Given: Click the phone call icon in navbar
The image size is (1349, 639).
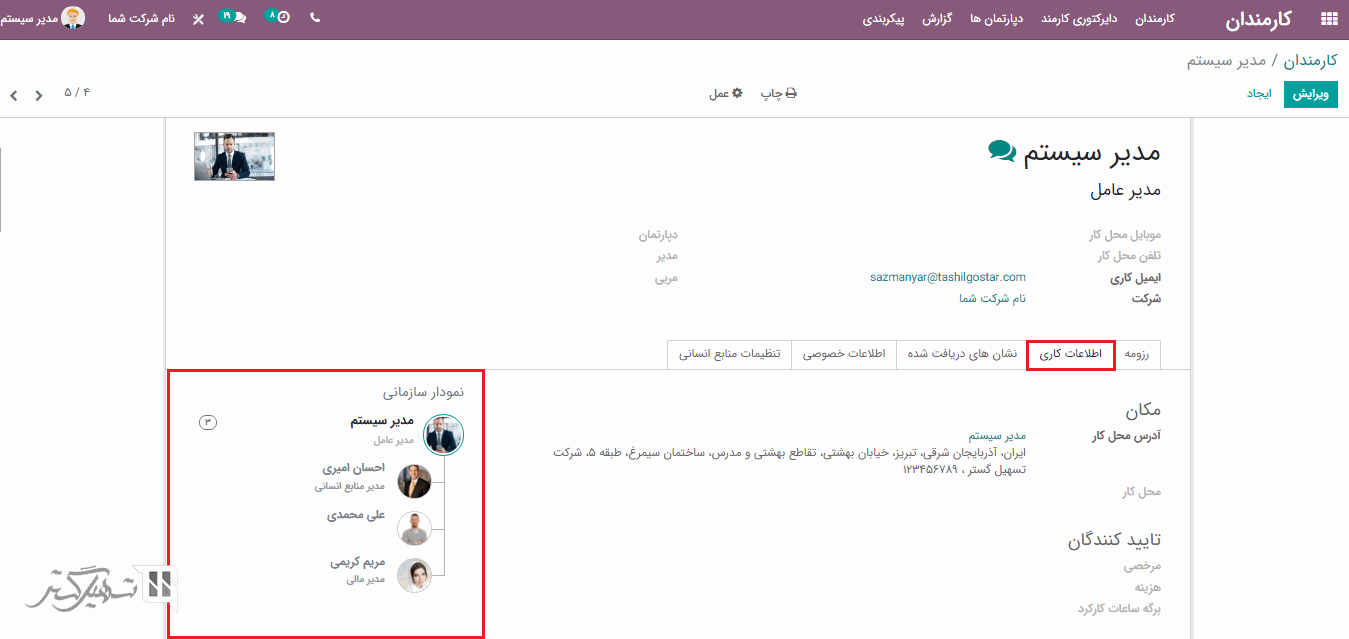Looking at the screenshot, I should pos(315,18).
